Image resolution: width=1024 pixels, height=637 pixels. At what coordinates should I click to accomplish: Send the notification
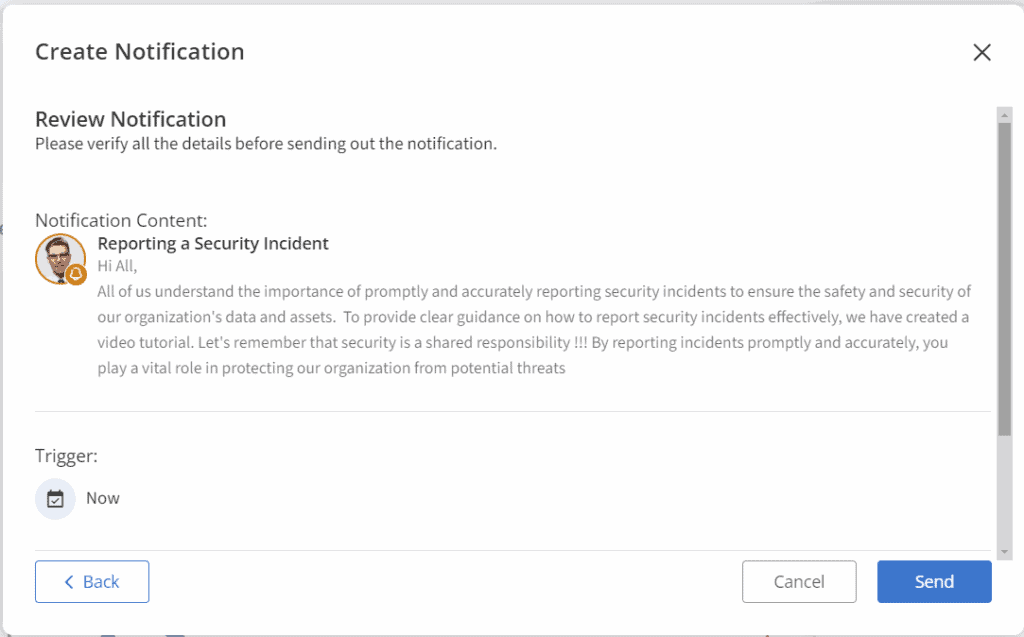click(934, 582)
